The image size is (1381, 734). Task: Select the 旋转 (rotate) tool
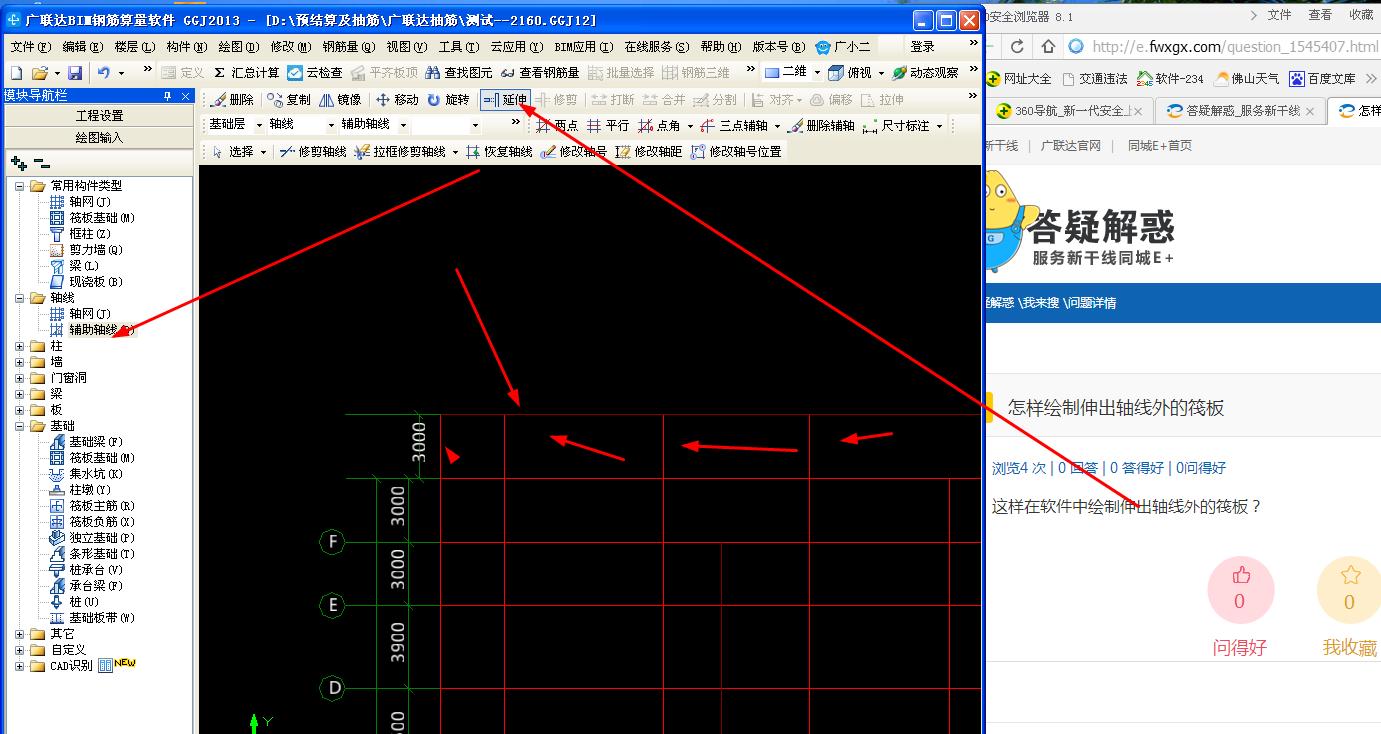pyautogui.click(x=447, y=99)
